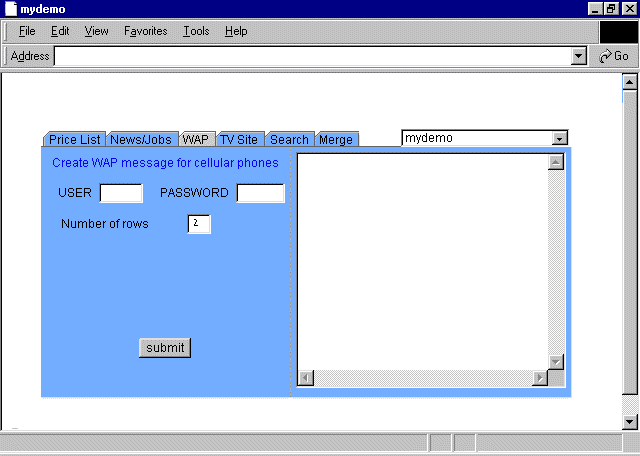Screen dimensions: 640x456
Task: Click the page scrollbar down arrow
Action: pyautogui.click(x=629, y=422)
